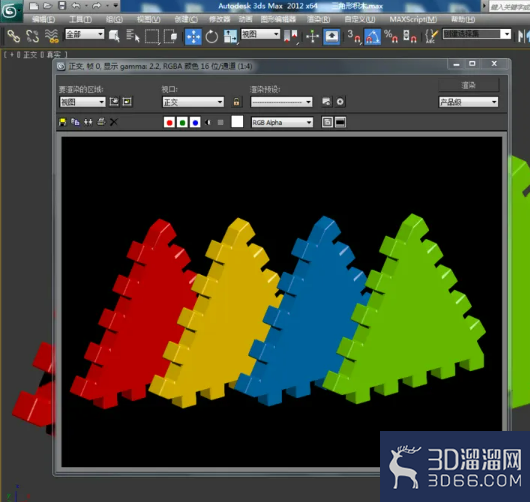Click the Save Image icon in render window

click(x=63, y=122)
